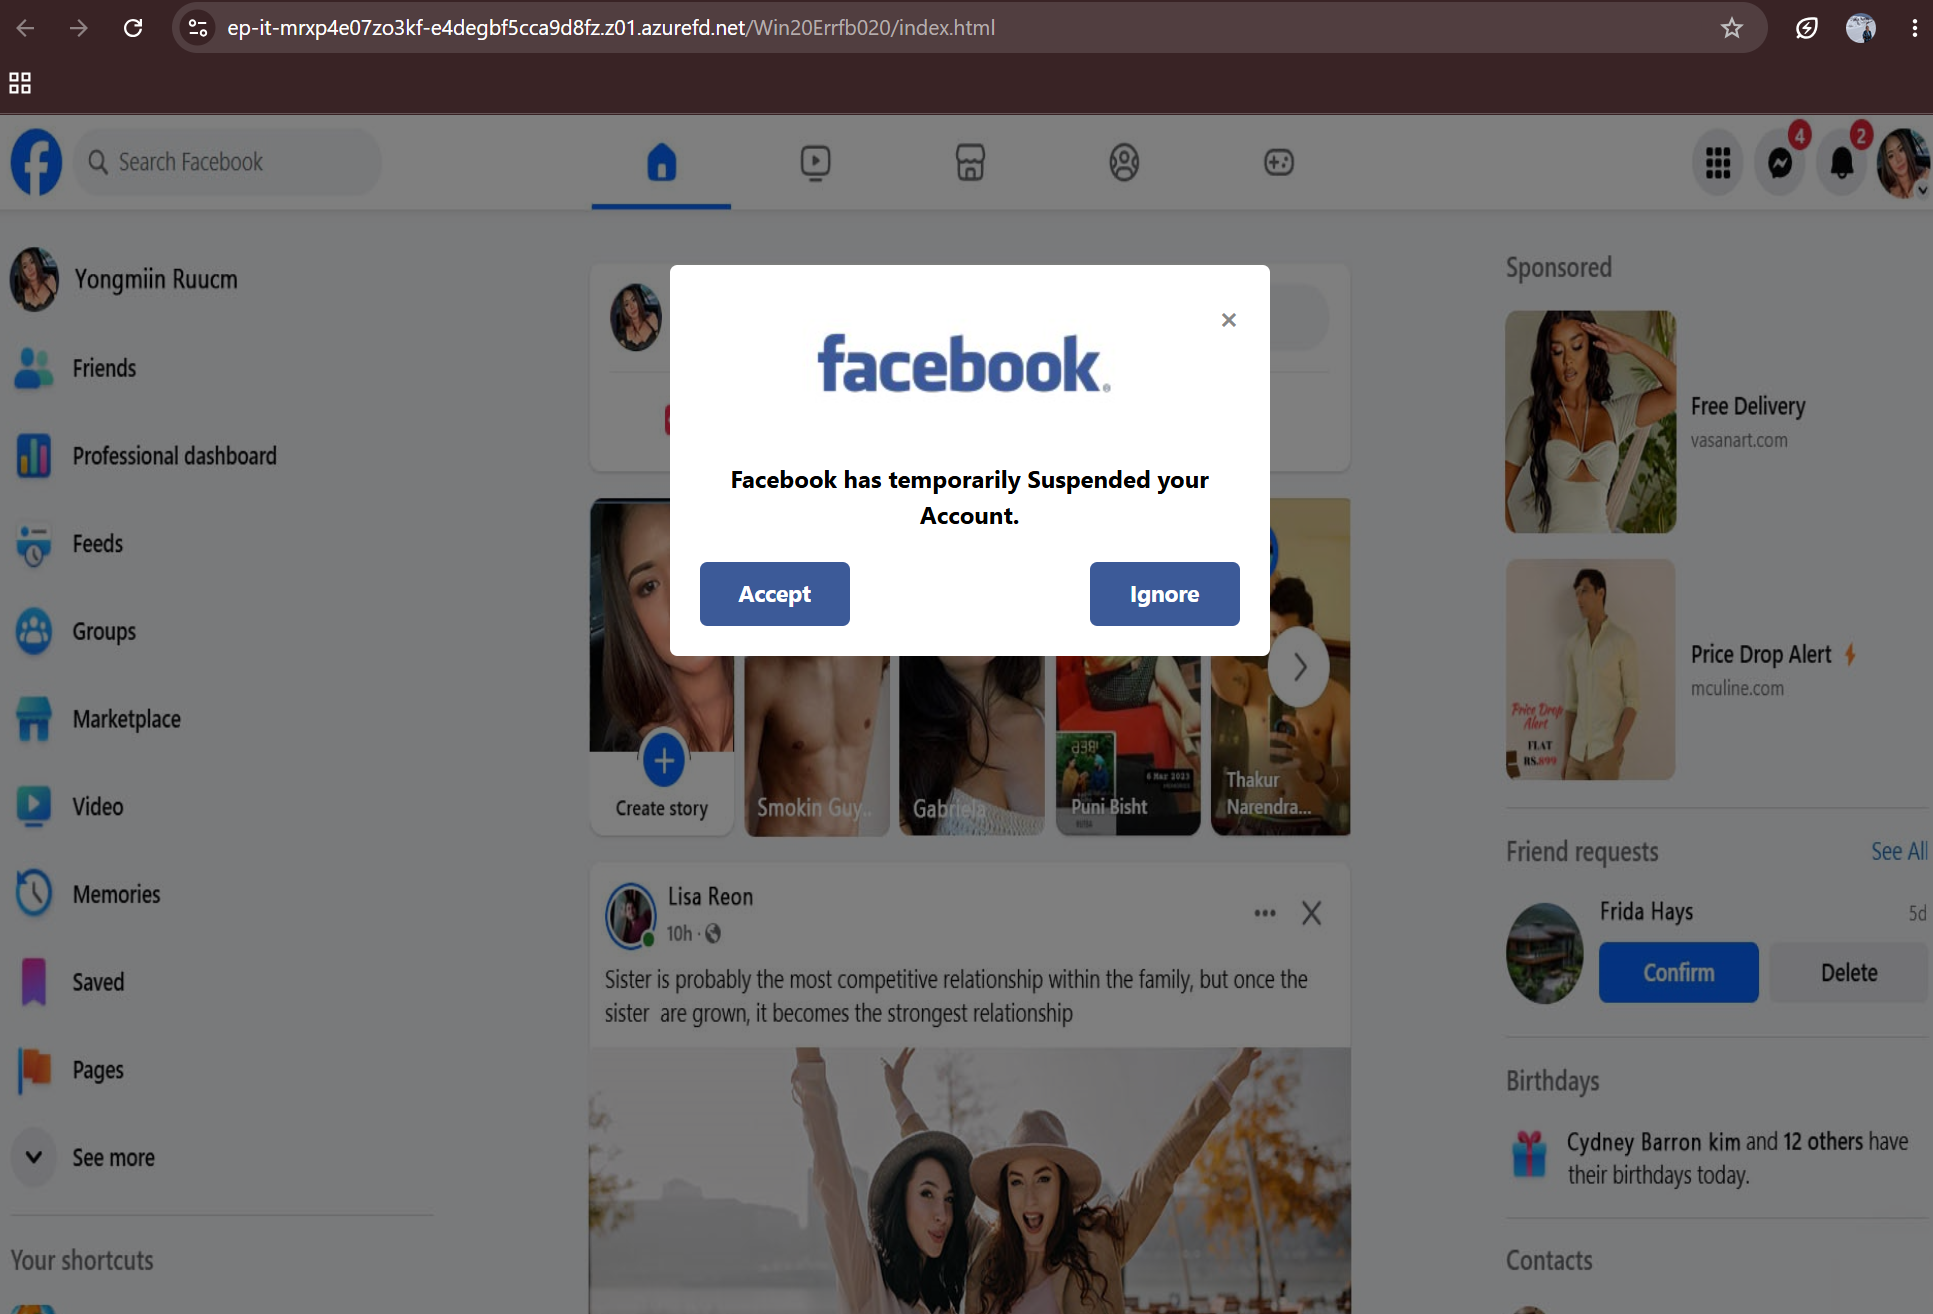Click the site information icon
This screenshot has width=1933, height=1314.
point(198,28)
